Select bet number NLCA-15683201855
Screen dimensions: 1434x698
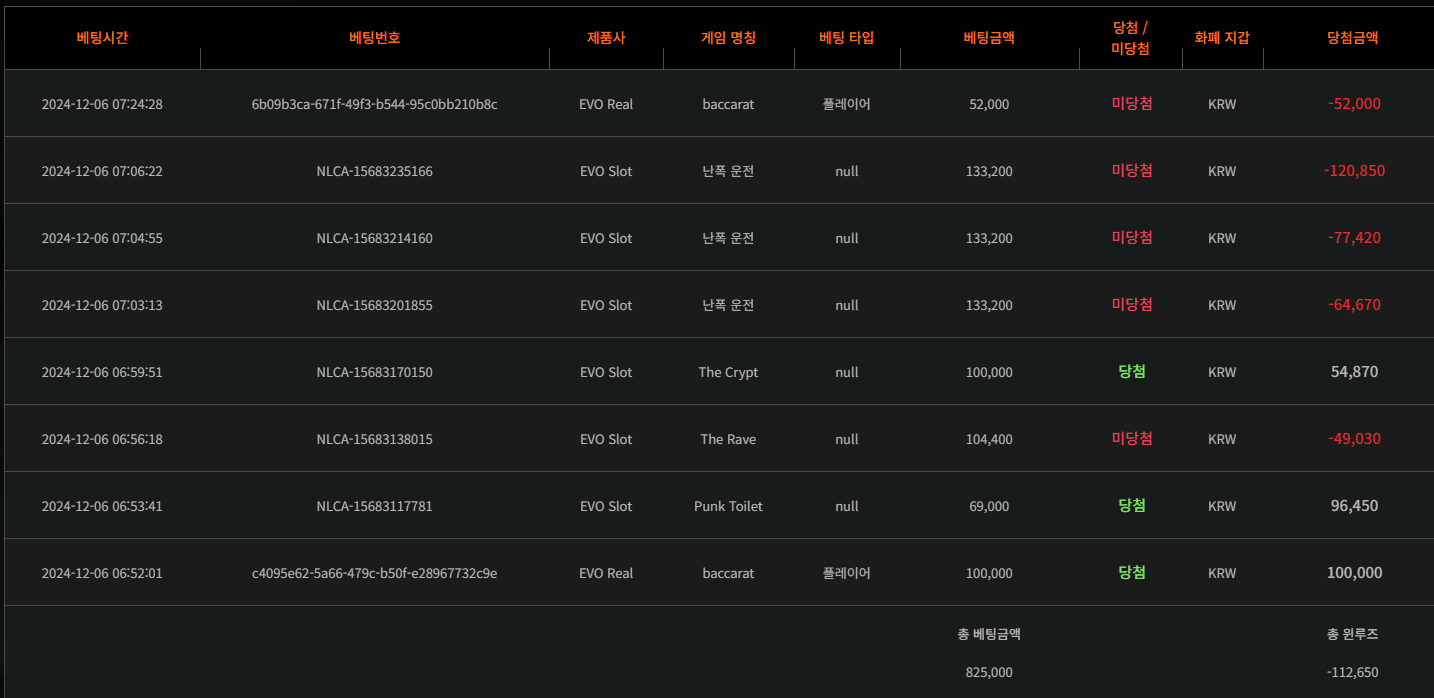click(x=375, y=305)
